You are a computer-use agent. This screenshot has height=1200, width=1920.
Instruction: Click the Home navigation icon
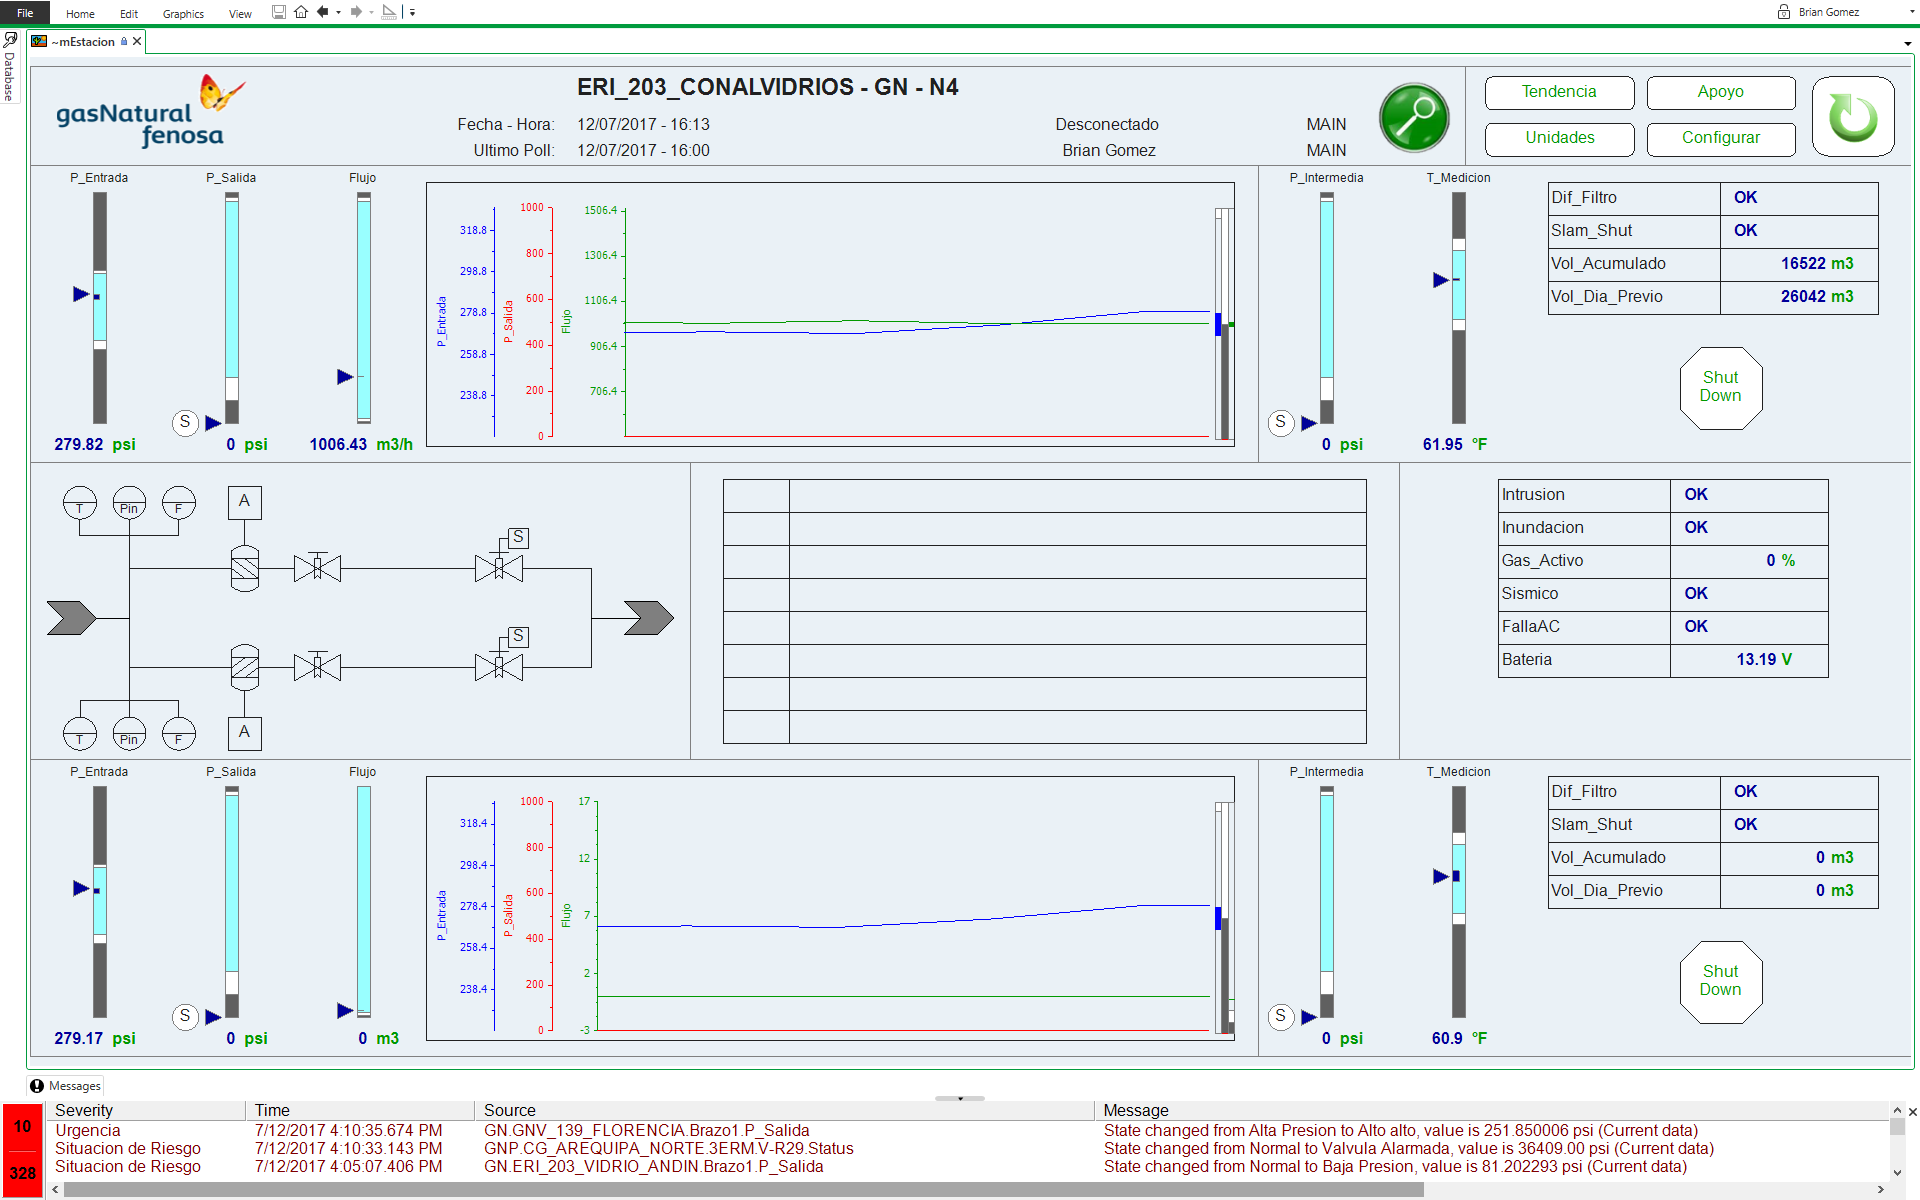[x=301, y=12]
